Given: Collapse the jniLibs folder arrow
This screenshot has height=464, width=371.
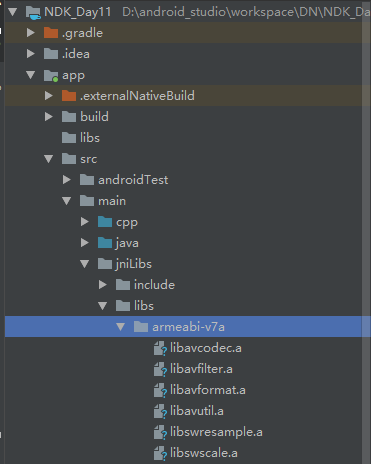Looking at the screenshot, I should tap(85, 264).
